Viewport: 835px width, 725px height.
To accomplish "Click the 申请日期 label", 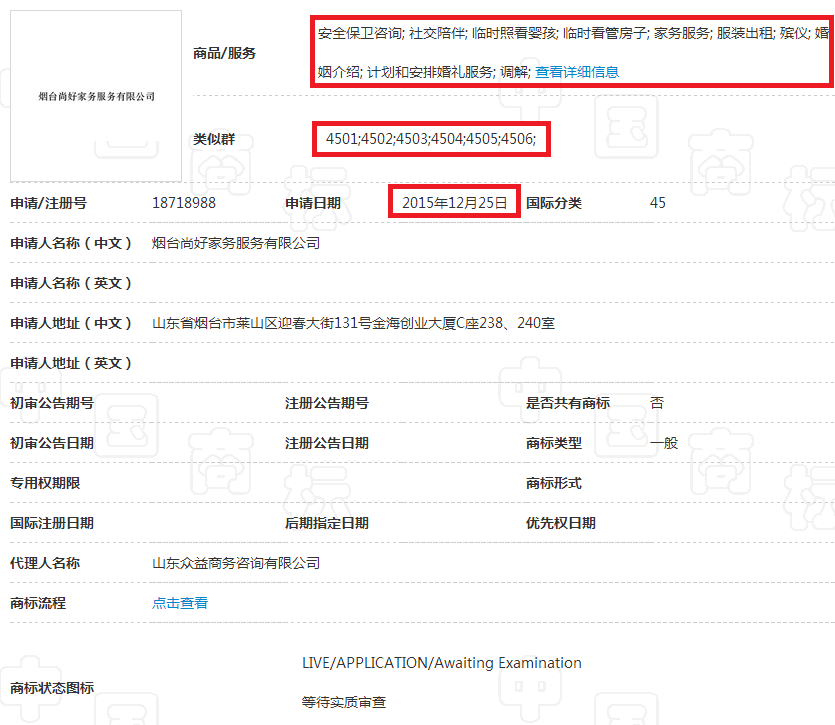I will (x=313, y=203).
